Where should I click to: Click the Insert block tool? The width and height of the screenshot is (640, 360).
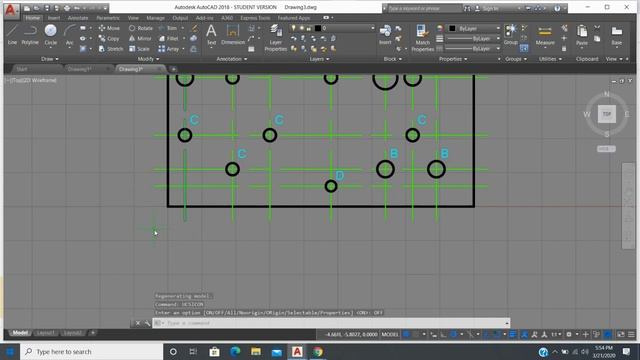click(x=385, y=34)
